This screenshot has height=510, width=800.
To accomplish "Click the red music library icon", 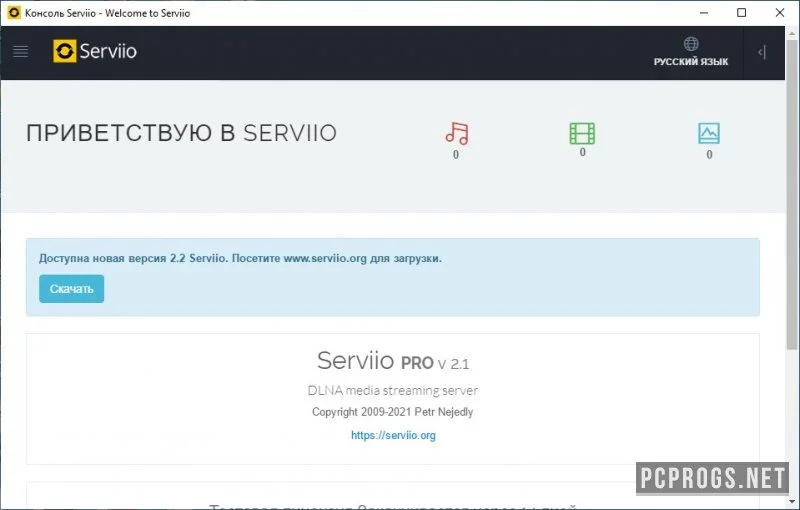I will [457, 133].
